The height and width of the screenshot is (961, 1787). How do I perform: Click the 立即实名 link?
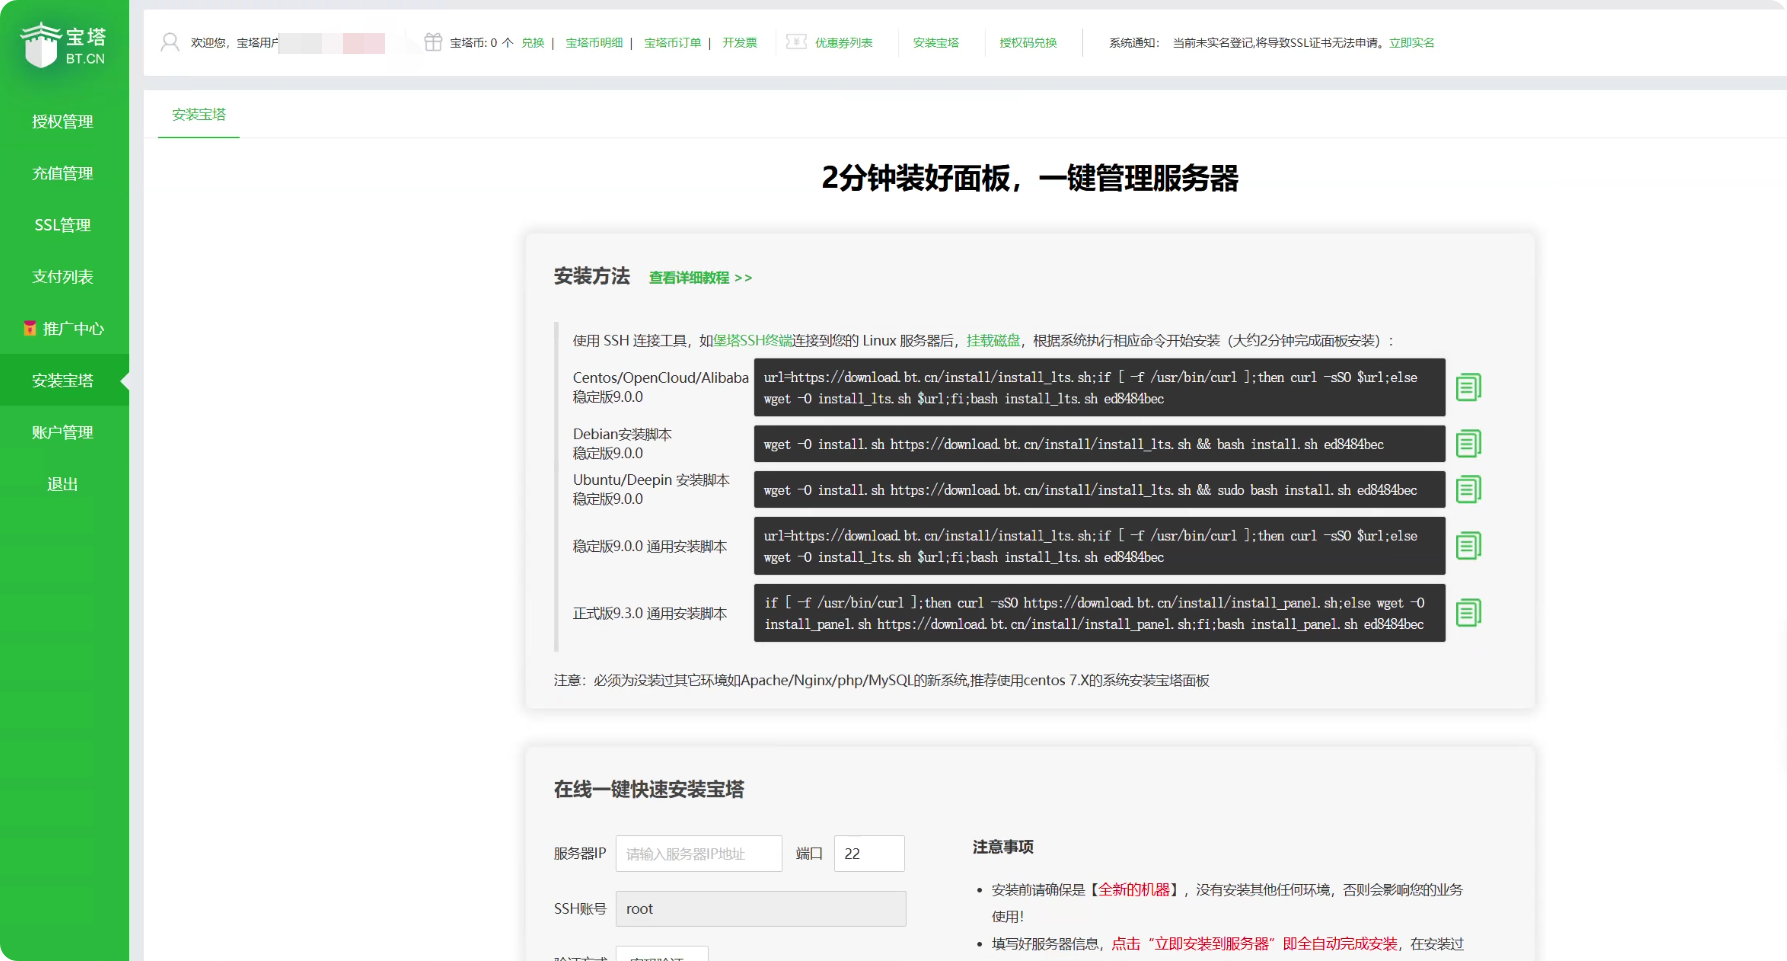[1411, 43]
